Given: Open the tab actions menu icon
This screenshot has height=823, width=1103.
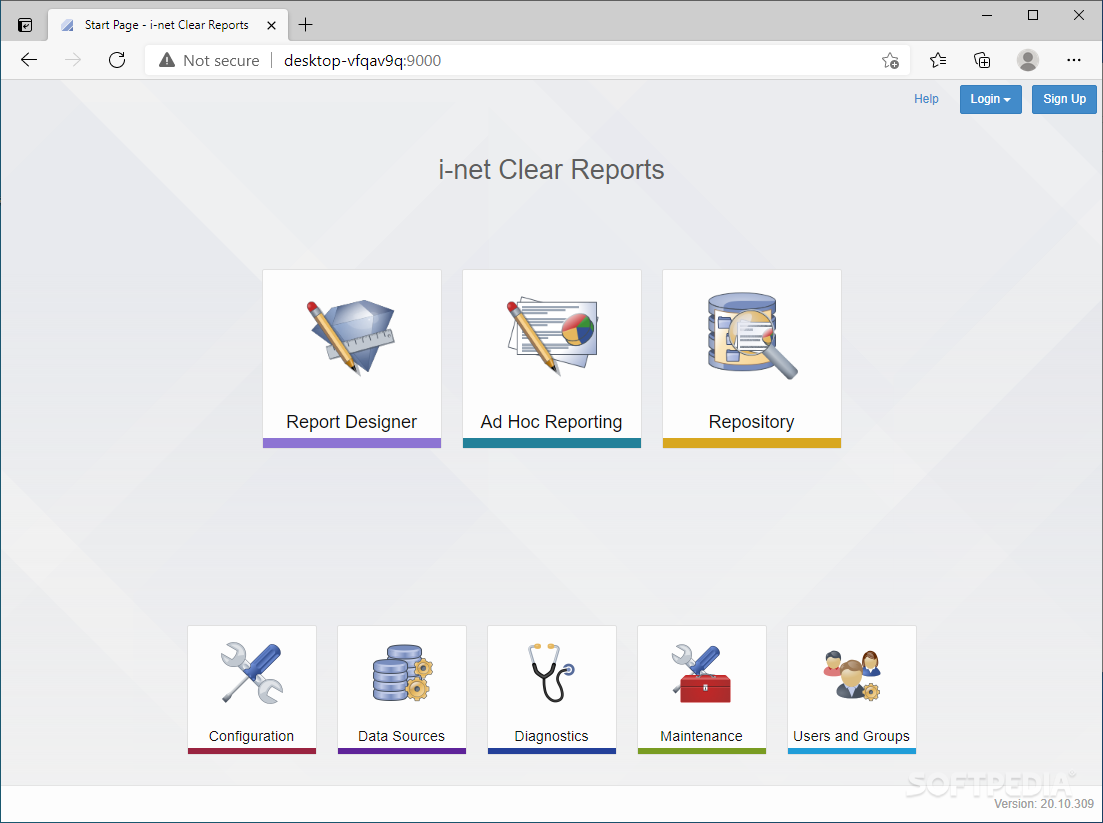Looking at the screenshot, I should [x=25, y=25].
